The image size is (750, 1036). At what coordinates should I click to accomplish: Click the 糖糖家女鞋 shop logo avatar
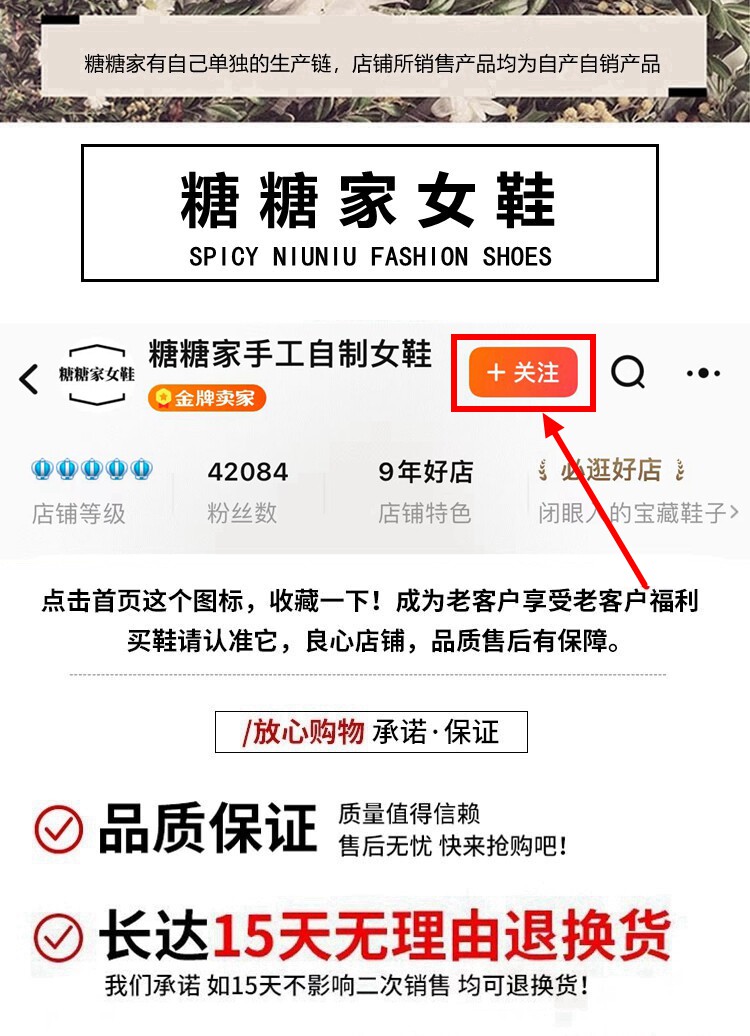click(96, 374)
